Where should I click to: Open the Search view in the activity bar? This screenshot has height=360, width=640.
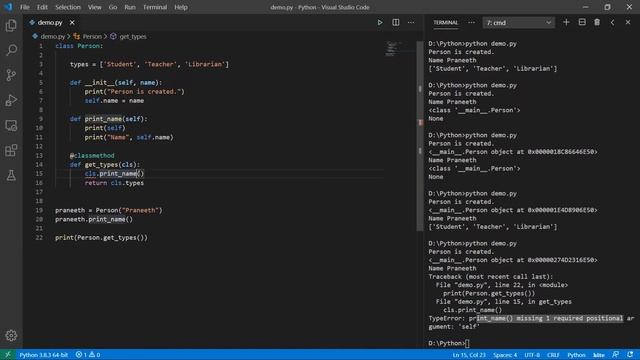pos(11,50)
